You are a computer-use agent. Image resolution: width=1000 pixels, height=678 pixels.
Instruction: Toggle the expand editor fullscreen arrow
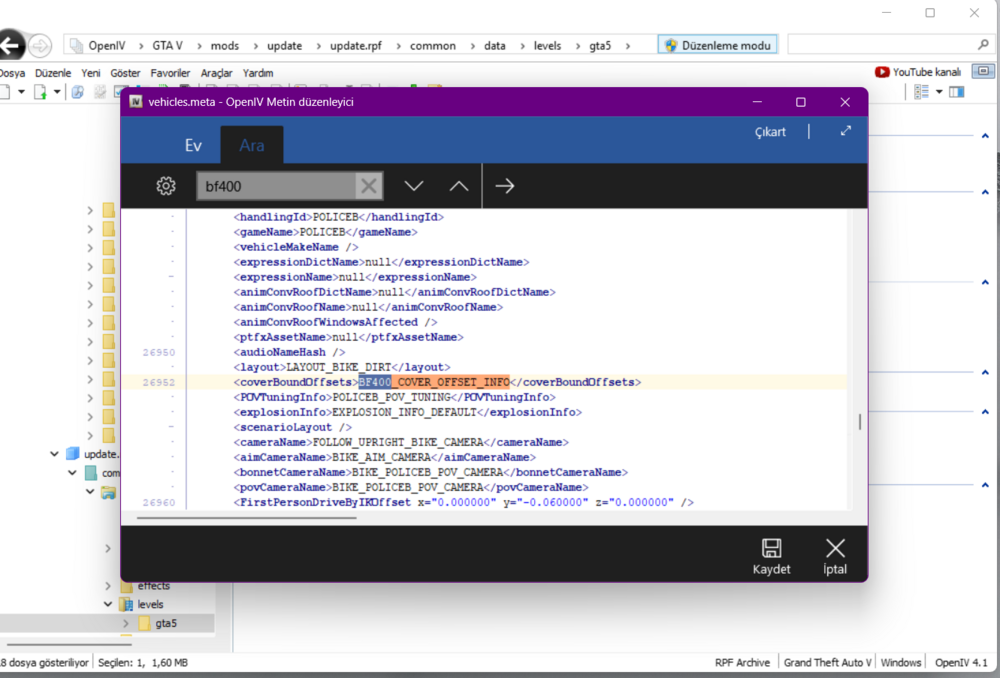pos(846,130)
